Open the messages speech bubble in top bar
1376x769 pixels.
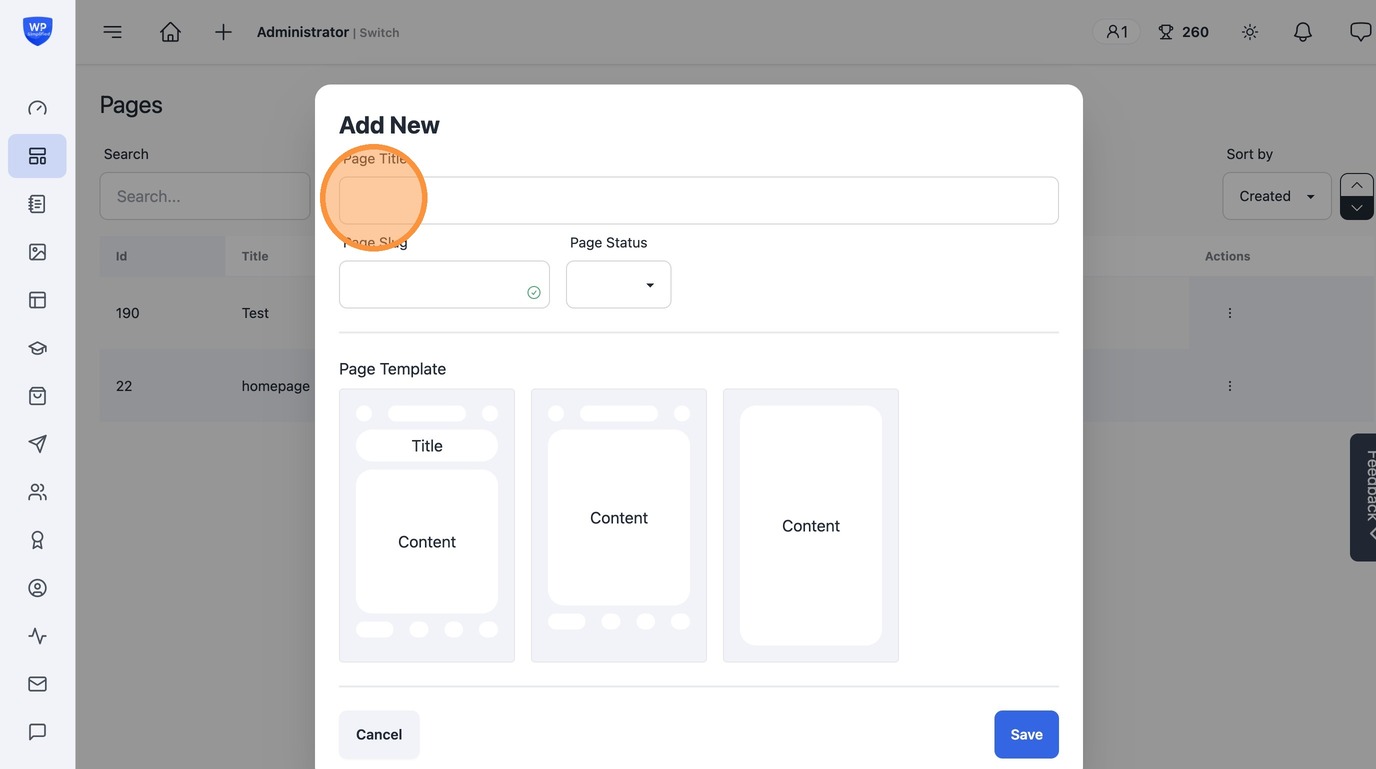pos(1361,32)
